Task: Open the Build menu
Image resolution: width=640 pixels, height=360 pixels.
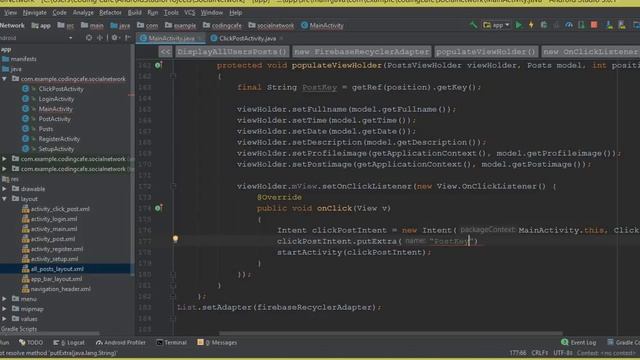Action: click(x=135, y=13)
